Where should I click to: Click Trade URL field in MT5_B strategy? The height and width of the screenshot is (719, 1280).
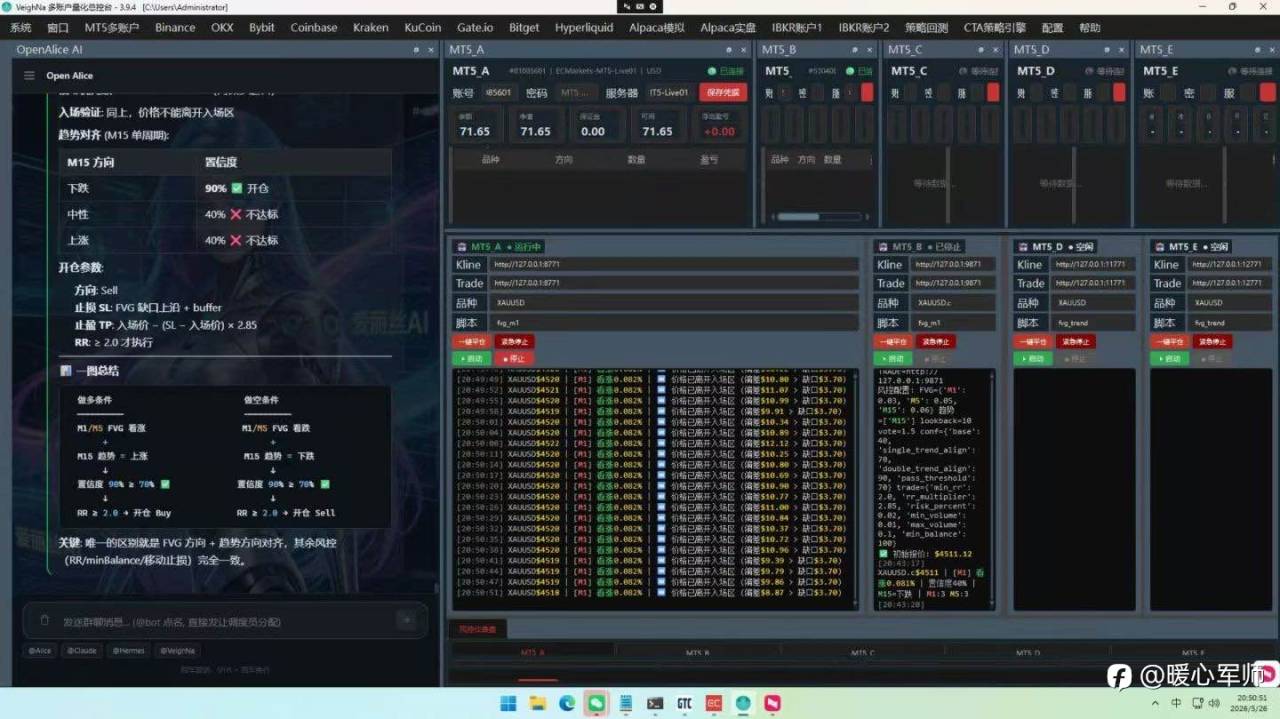pos(953,283)
